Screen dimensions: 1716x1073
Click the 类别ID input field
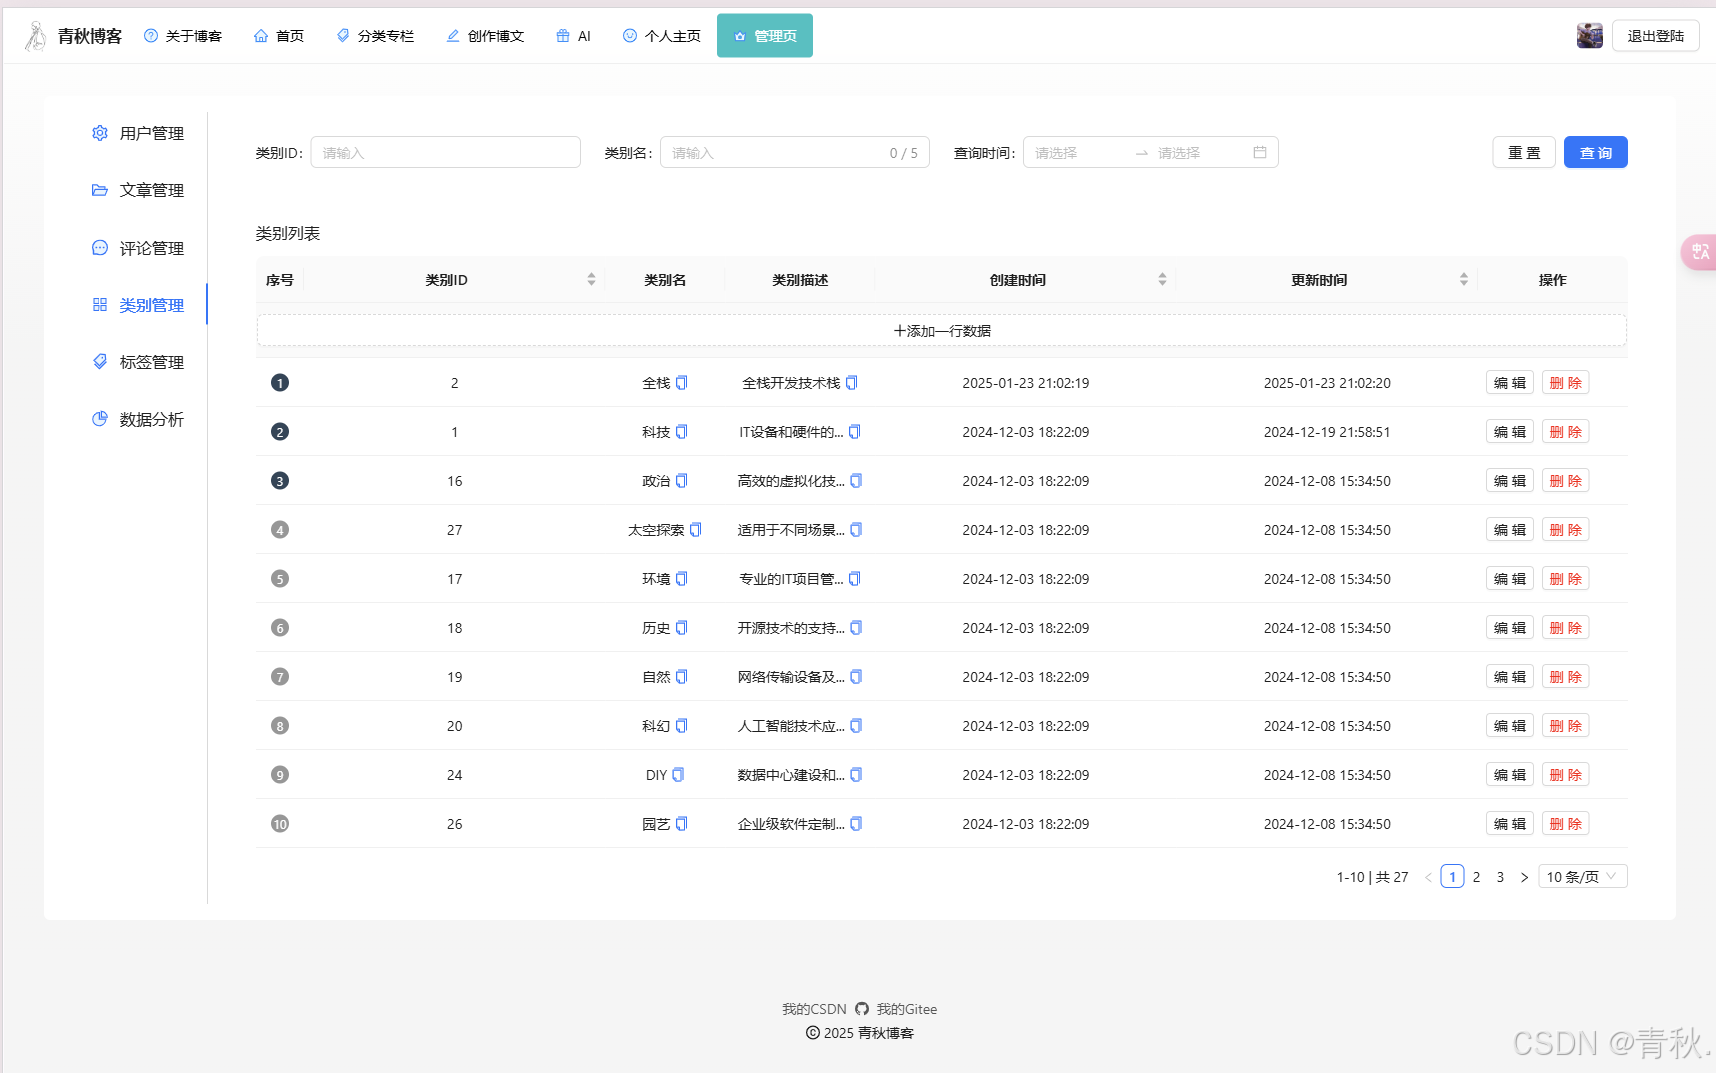point(445,153)
